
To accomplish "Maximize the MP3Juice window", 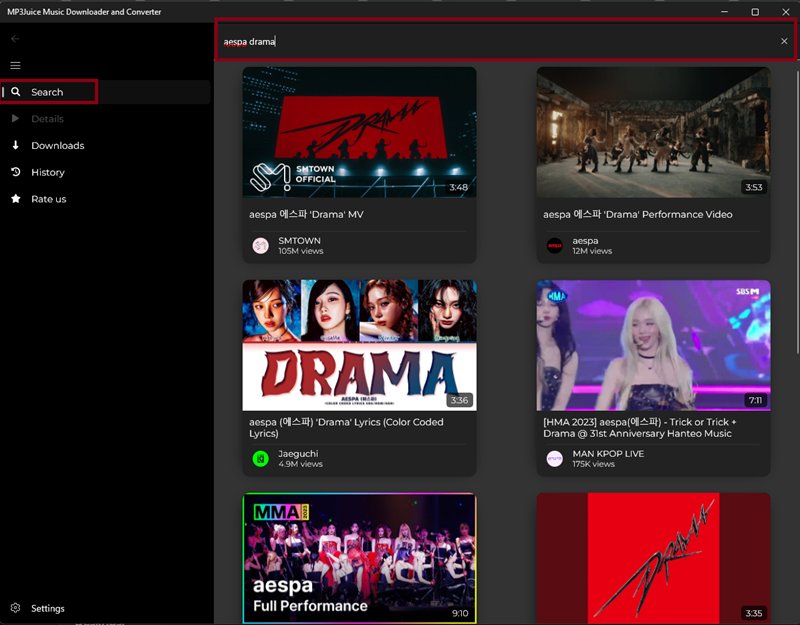I will [755, 12].
